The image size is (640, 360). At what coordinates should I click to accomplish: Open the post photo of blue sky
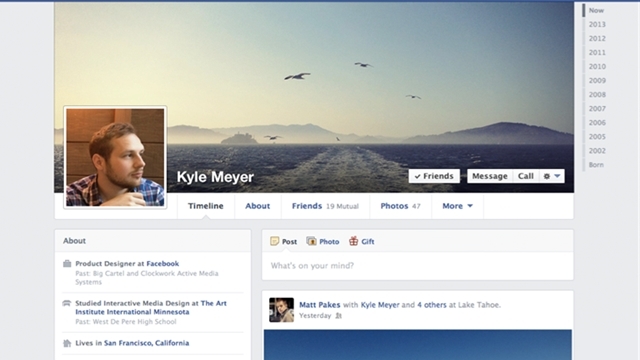coord(418,345)
